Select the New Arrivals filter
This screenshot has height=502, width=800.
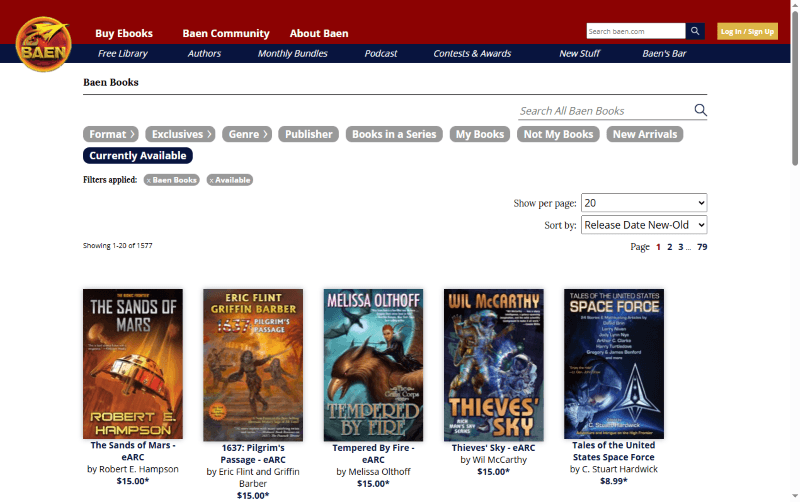click(x=645, y=134)
